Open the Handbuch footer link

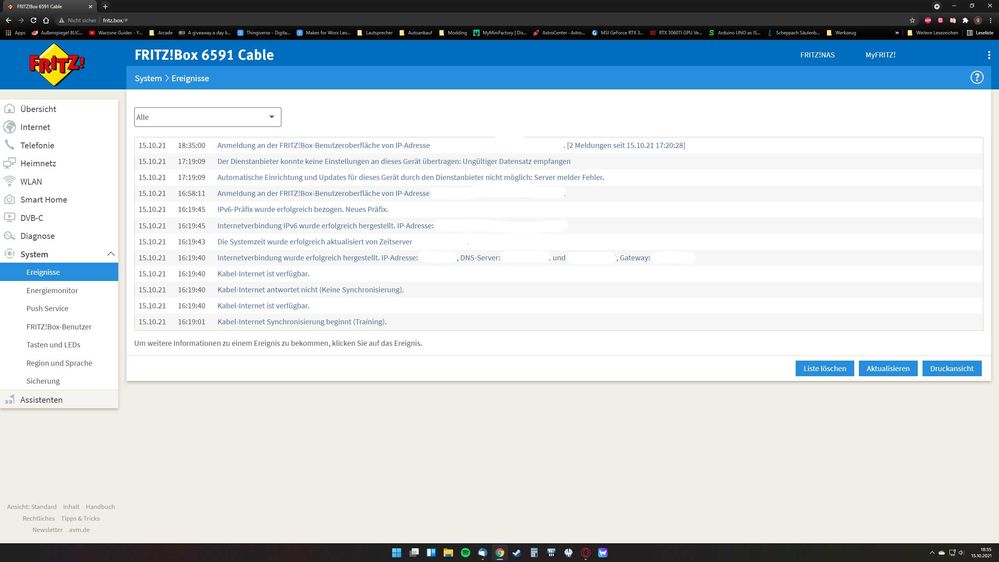(100, 507)
